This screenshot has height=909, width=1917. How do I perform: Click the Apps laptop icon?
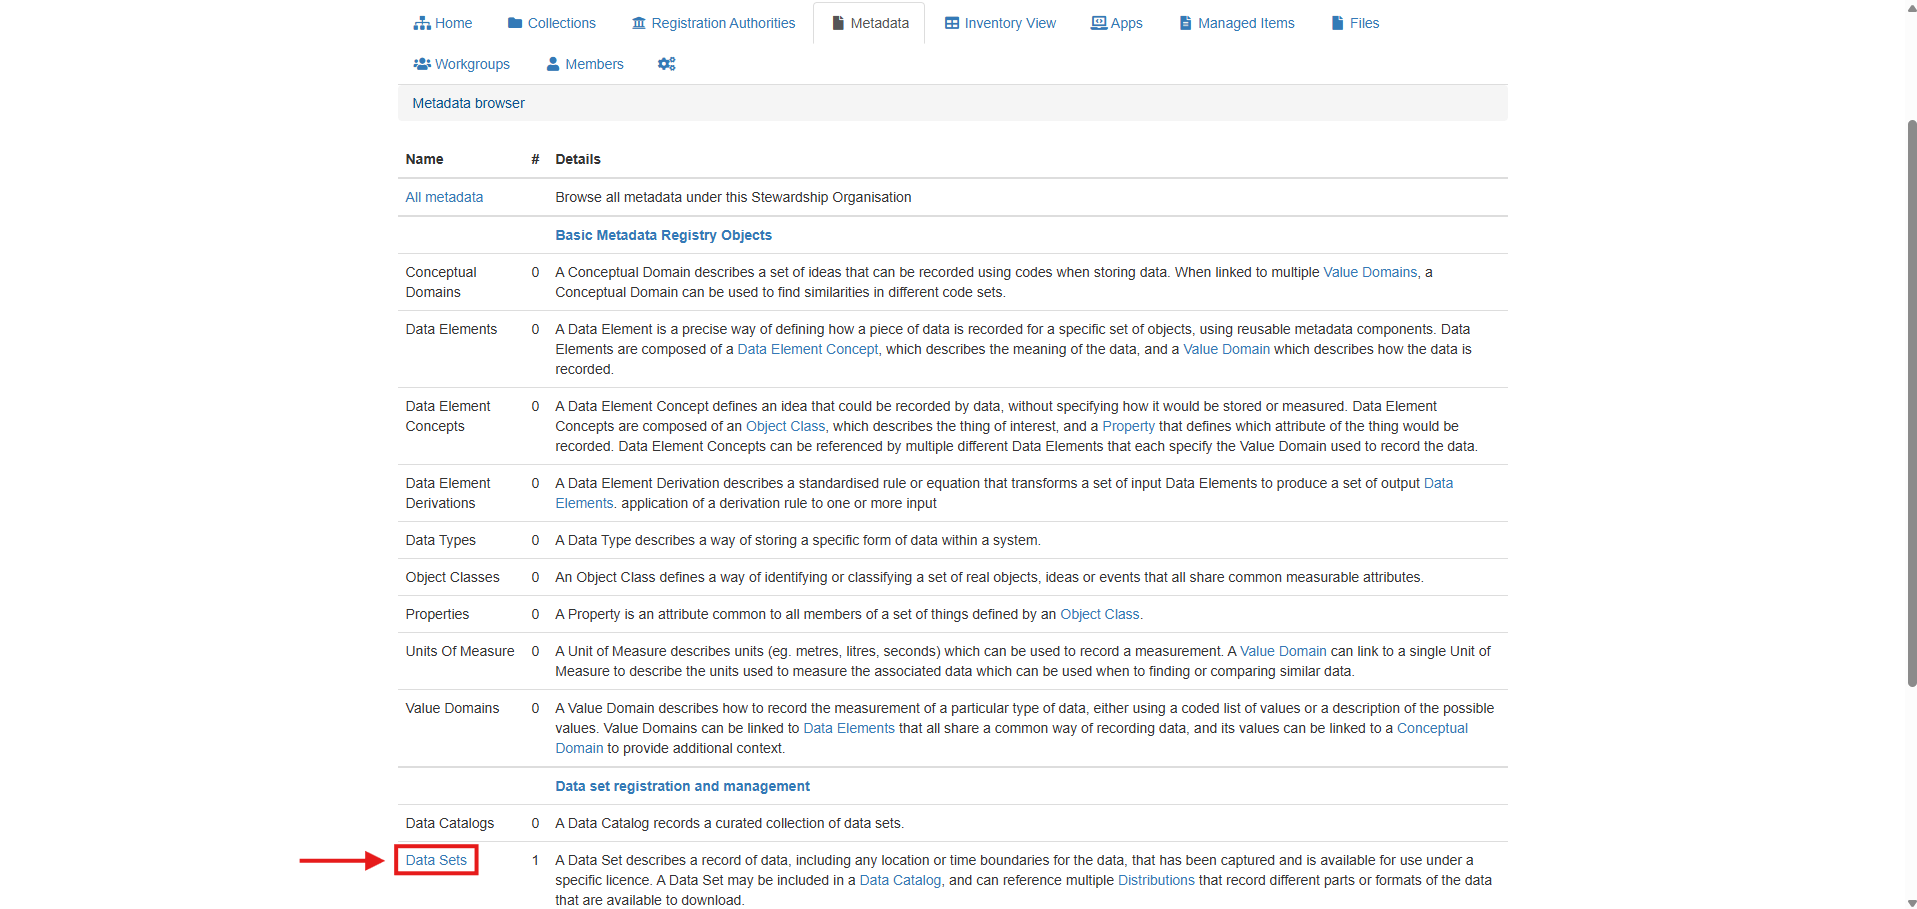coord(1099,23)
